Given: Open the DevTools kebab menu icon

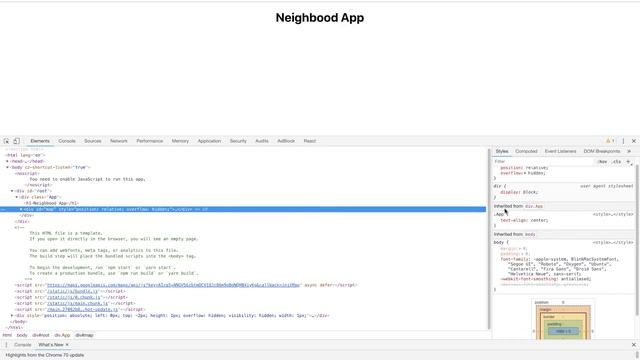Looking at the screenshot, I should point(623,141).
